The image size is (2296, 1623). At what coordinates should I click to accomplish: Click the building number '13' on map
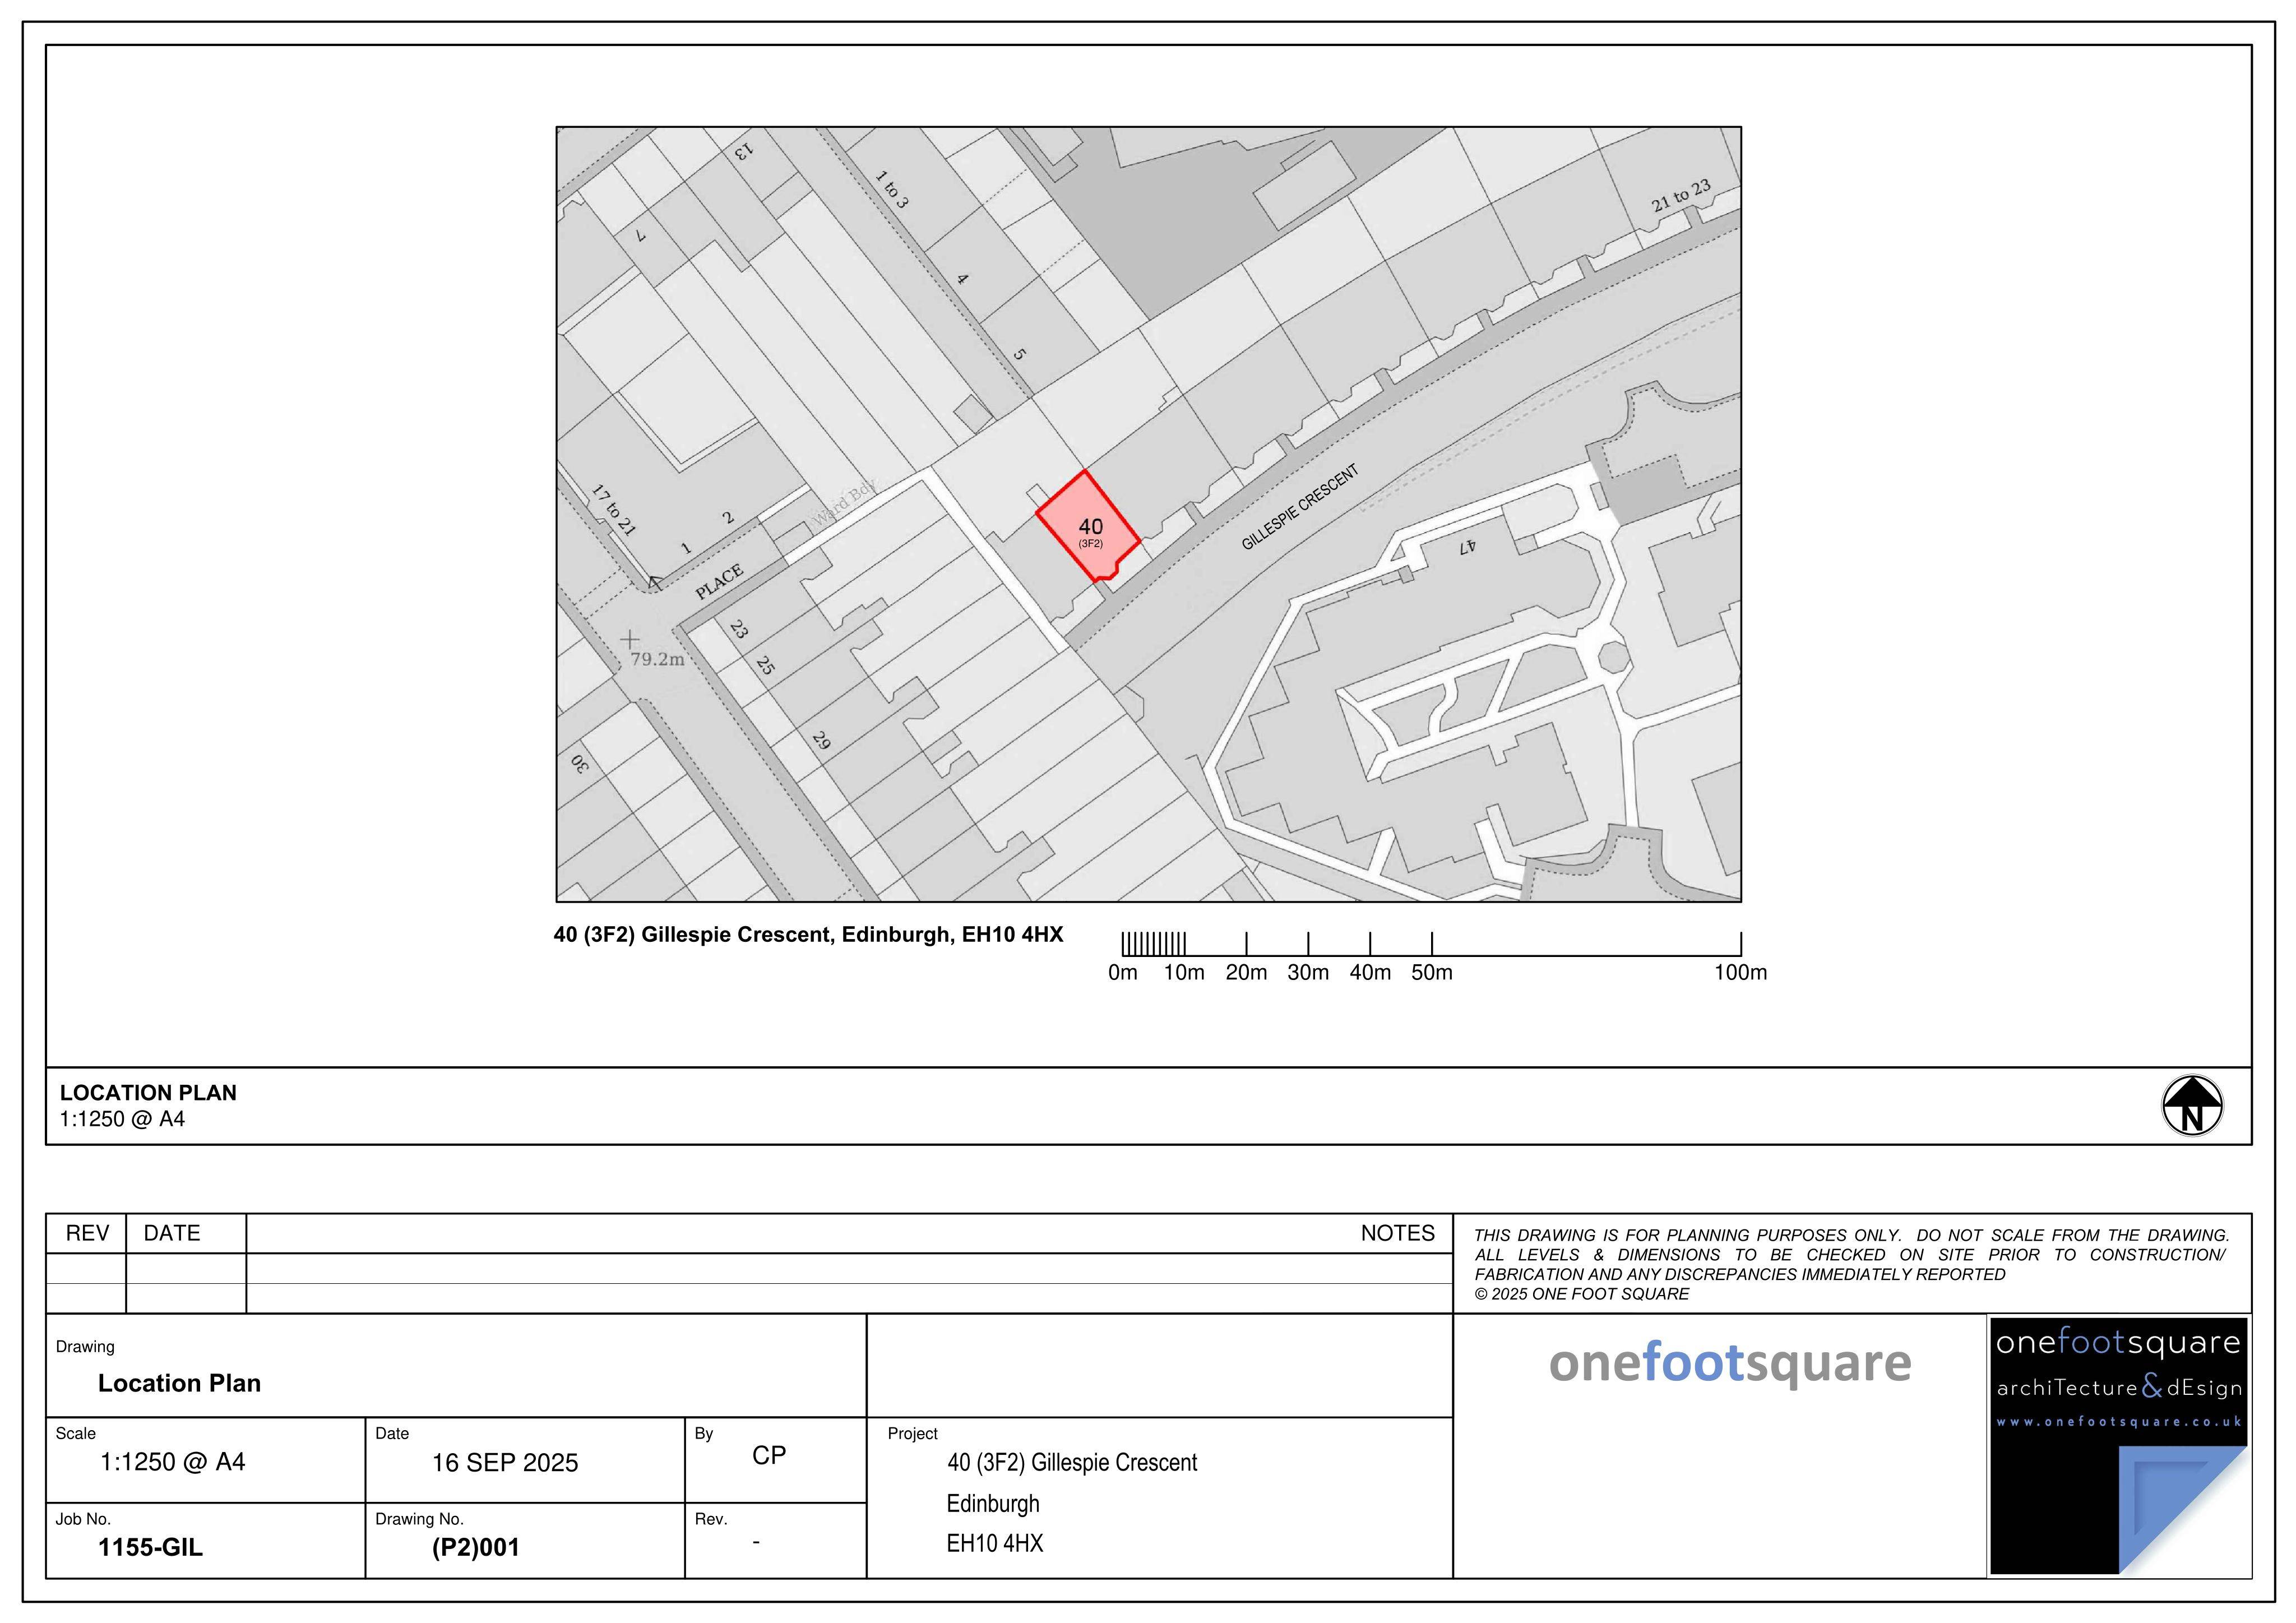pos(743,152)
